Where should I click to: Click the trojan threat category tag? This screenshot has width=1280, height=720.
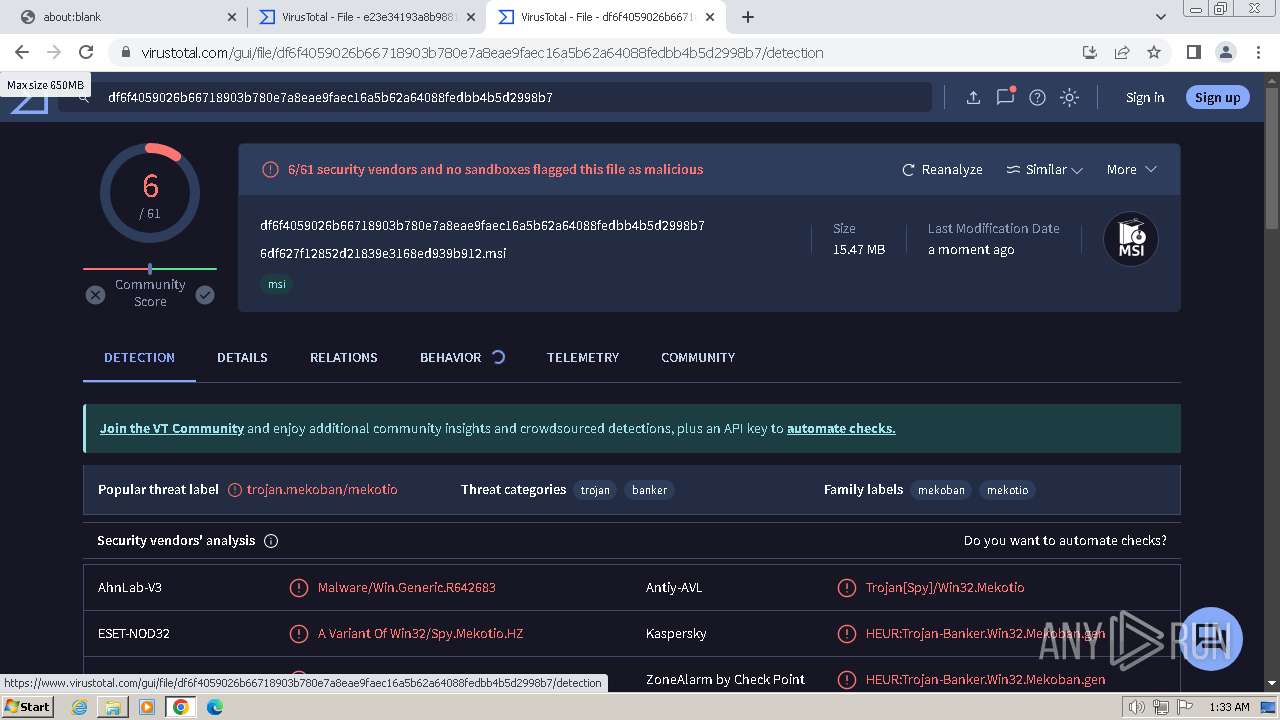click(595, 490)
